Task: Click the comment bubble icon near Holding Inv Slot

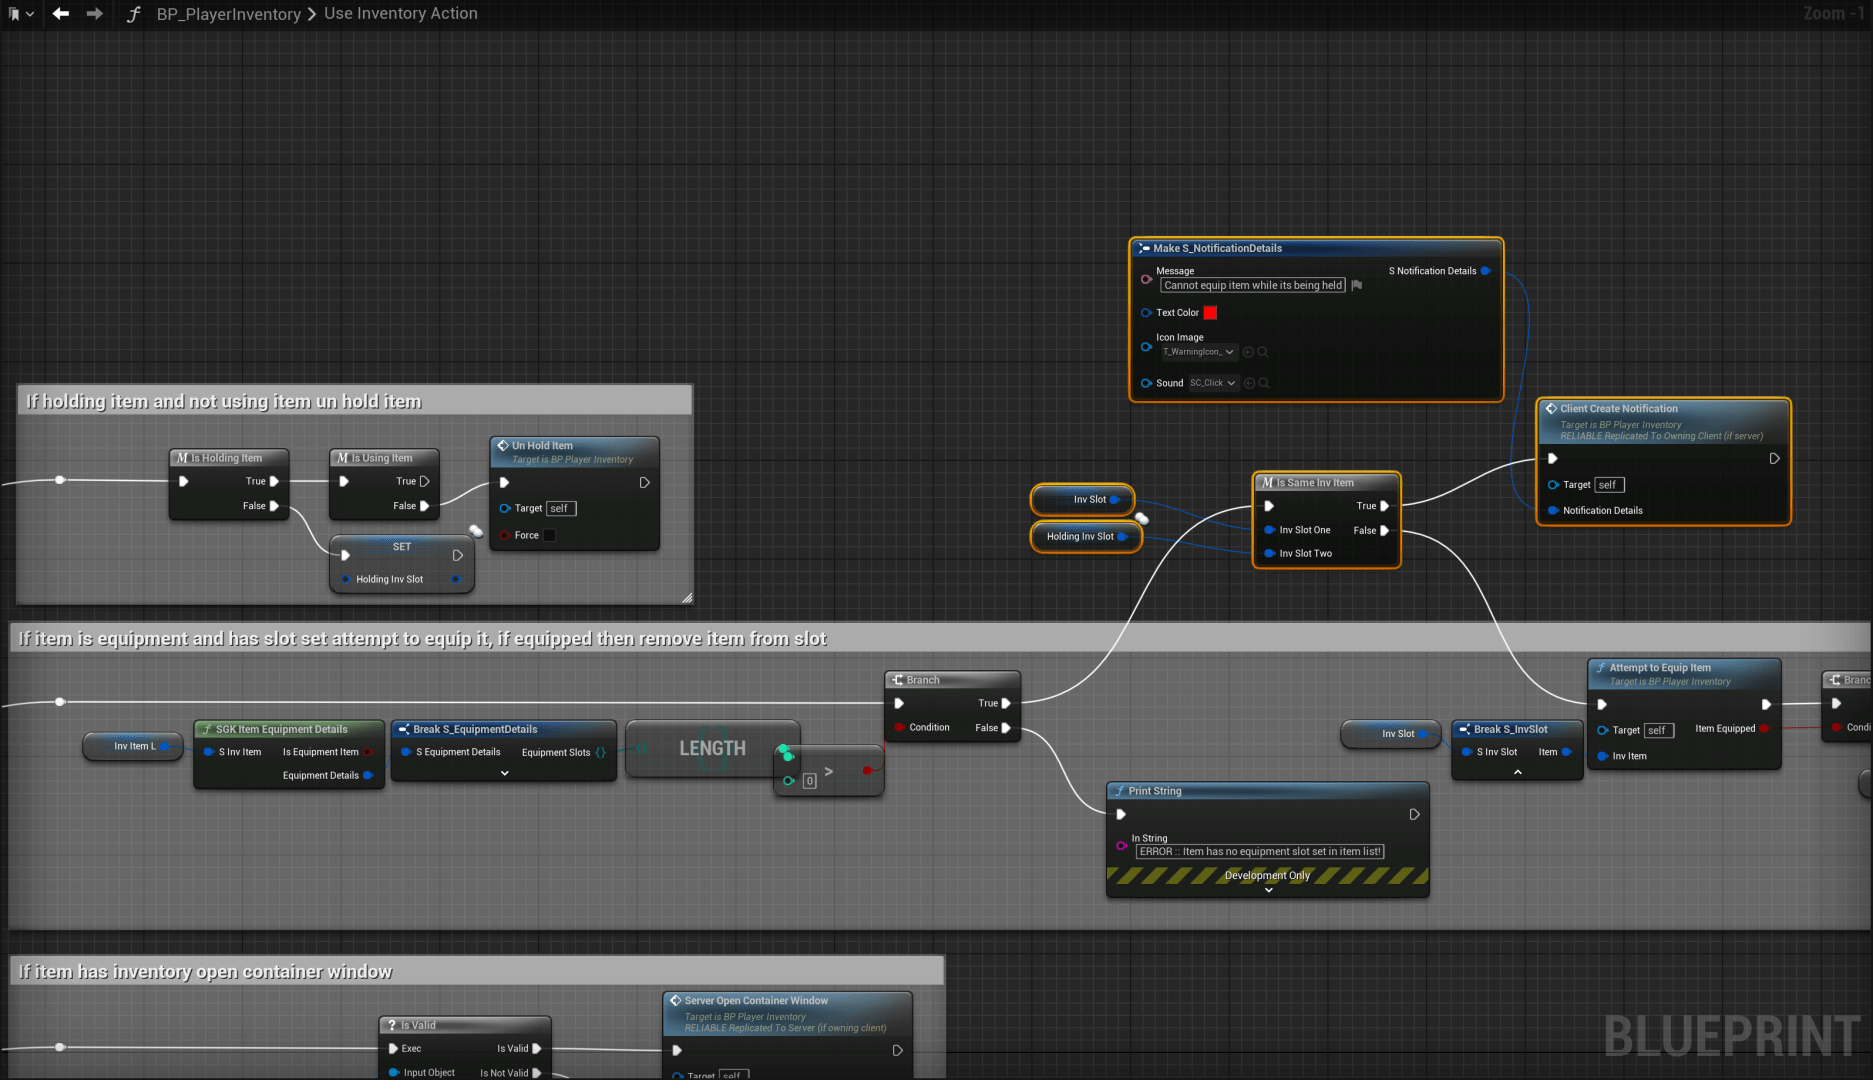Action: (1141, 518)
